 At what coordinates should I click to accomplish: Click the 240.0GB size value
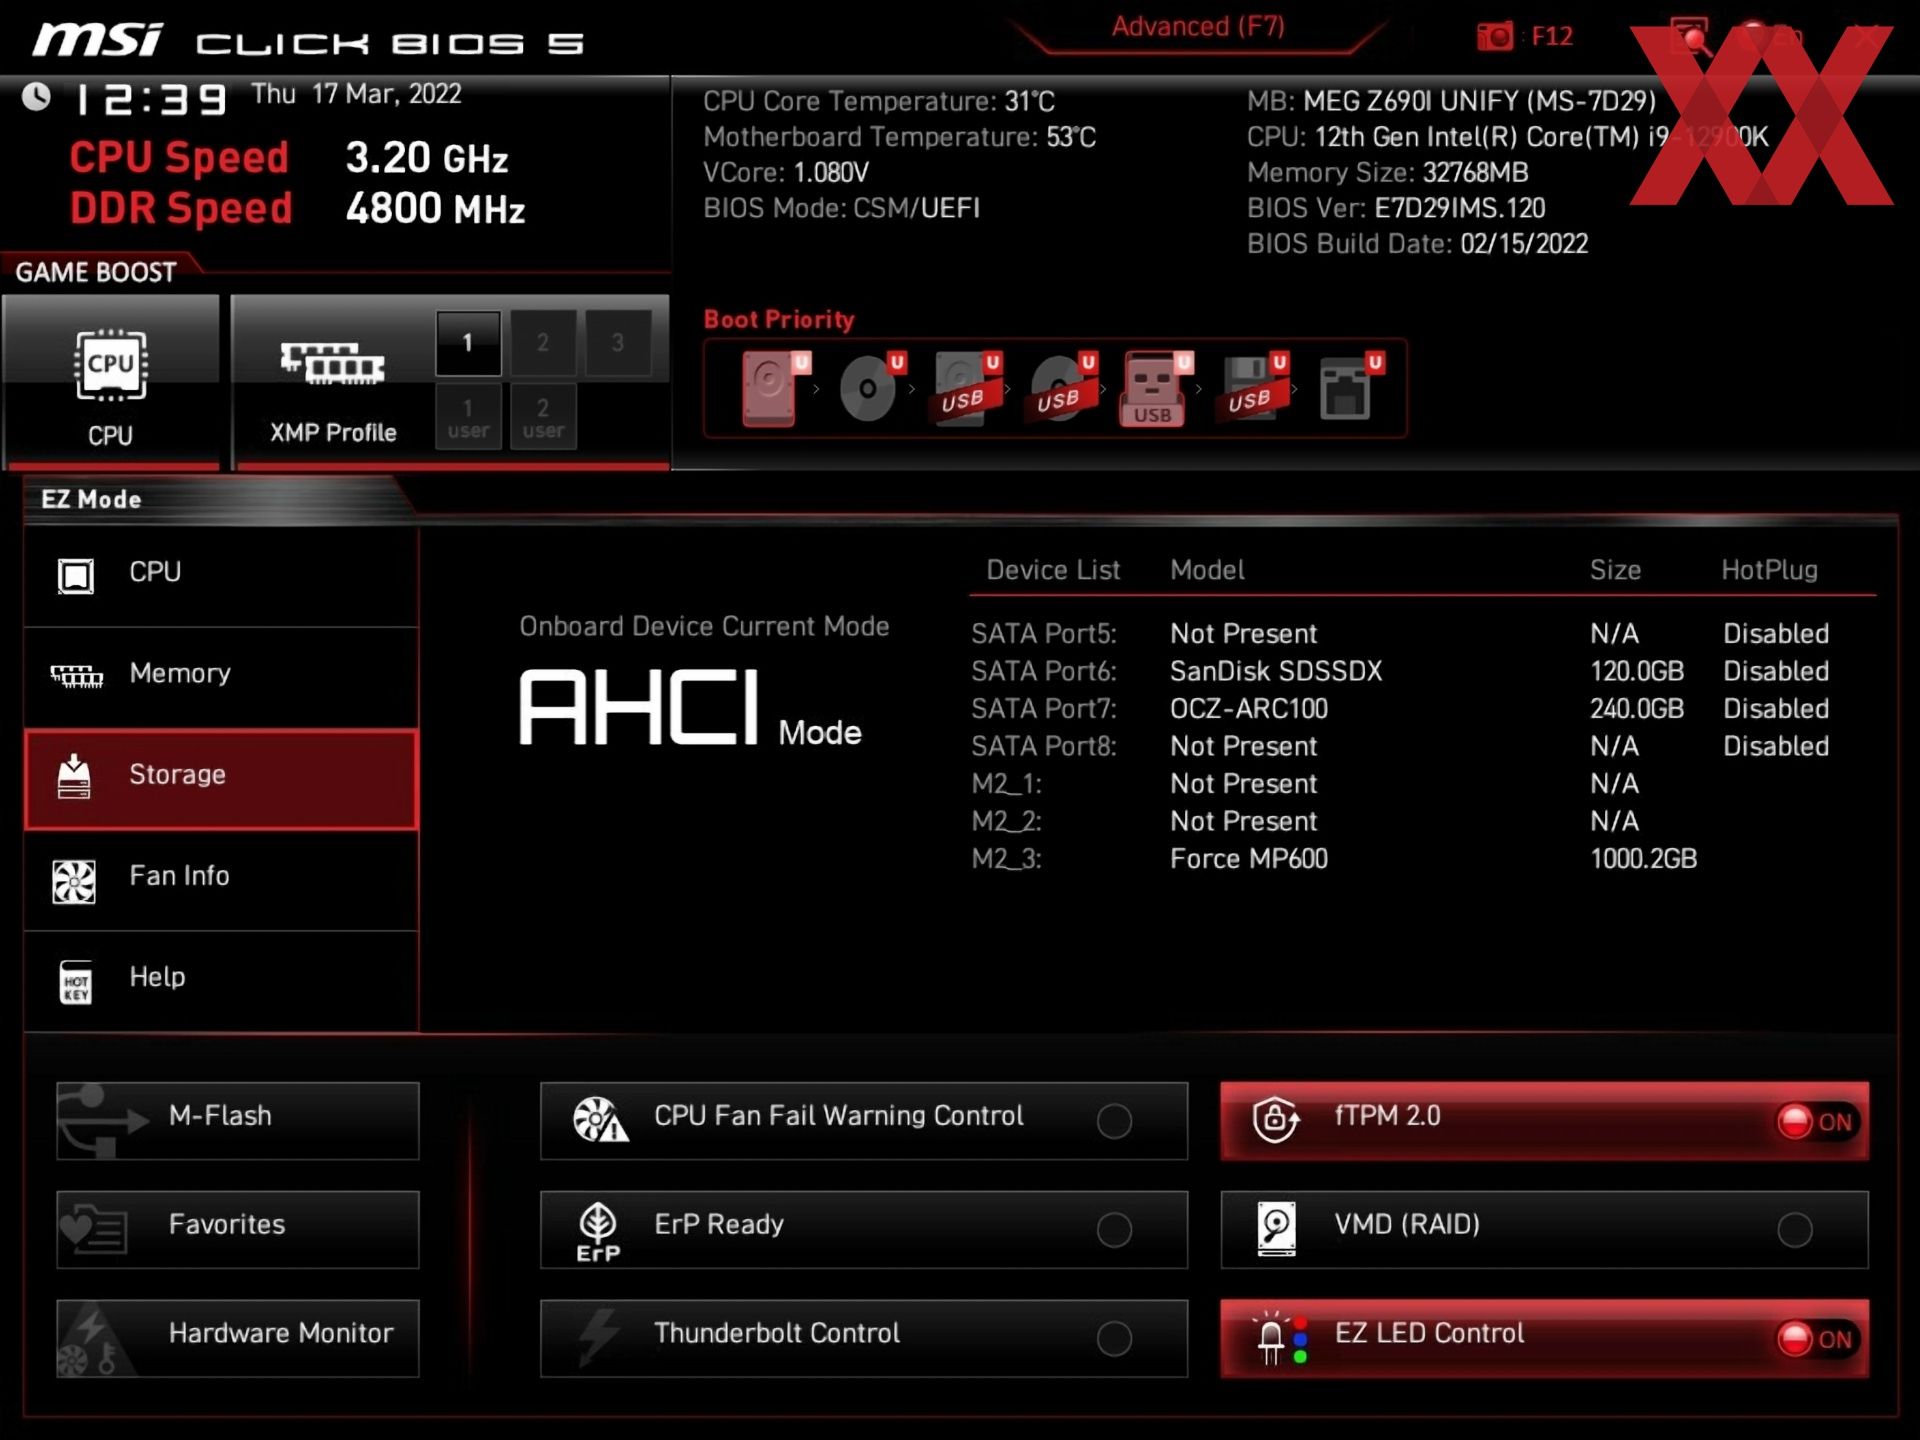[1637, 709]
